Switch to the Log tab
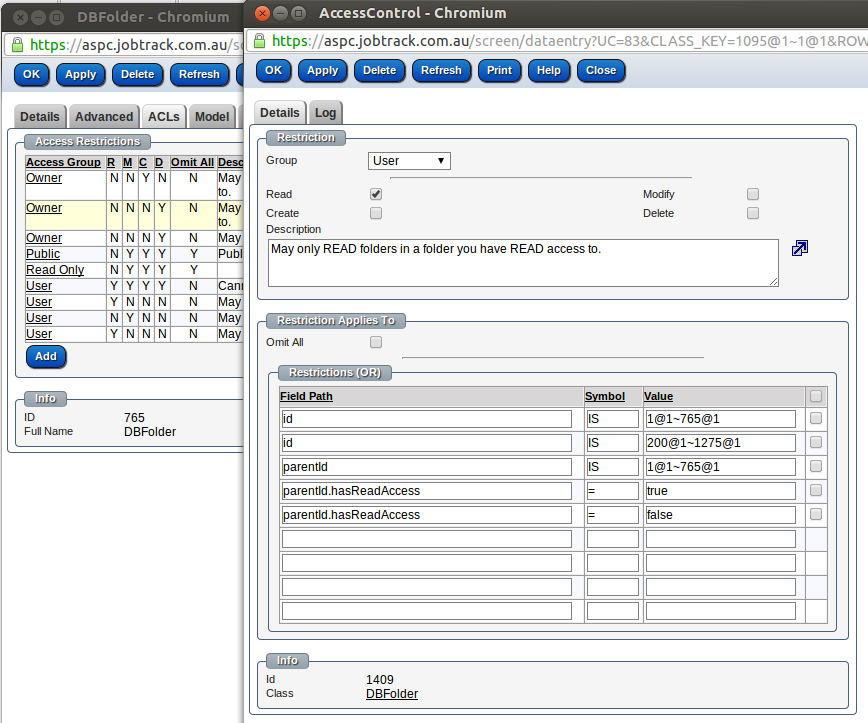The width and height of the screenshot is (868, 723). (x=325, y=113)
